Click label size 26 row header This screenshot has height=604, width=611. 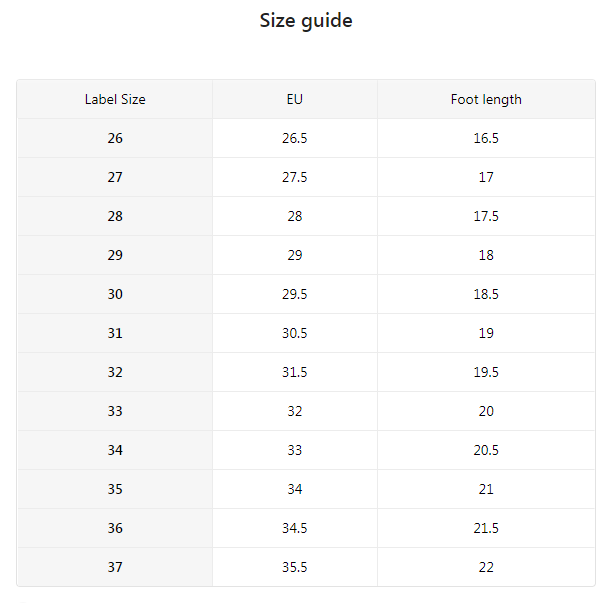point(115,138)
